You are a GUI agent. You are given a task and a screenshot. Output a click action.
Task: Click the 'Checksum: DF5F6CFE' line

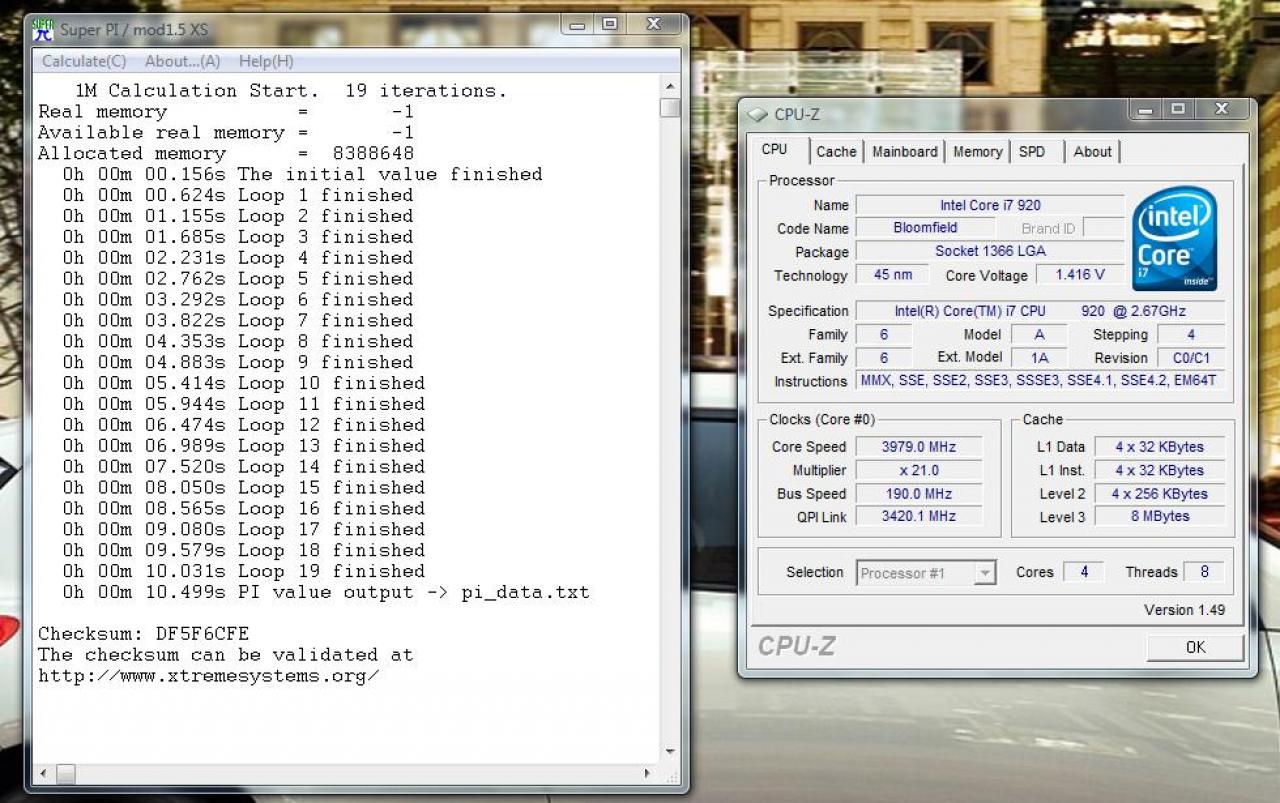click(143, 634)
